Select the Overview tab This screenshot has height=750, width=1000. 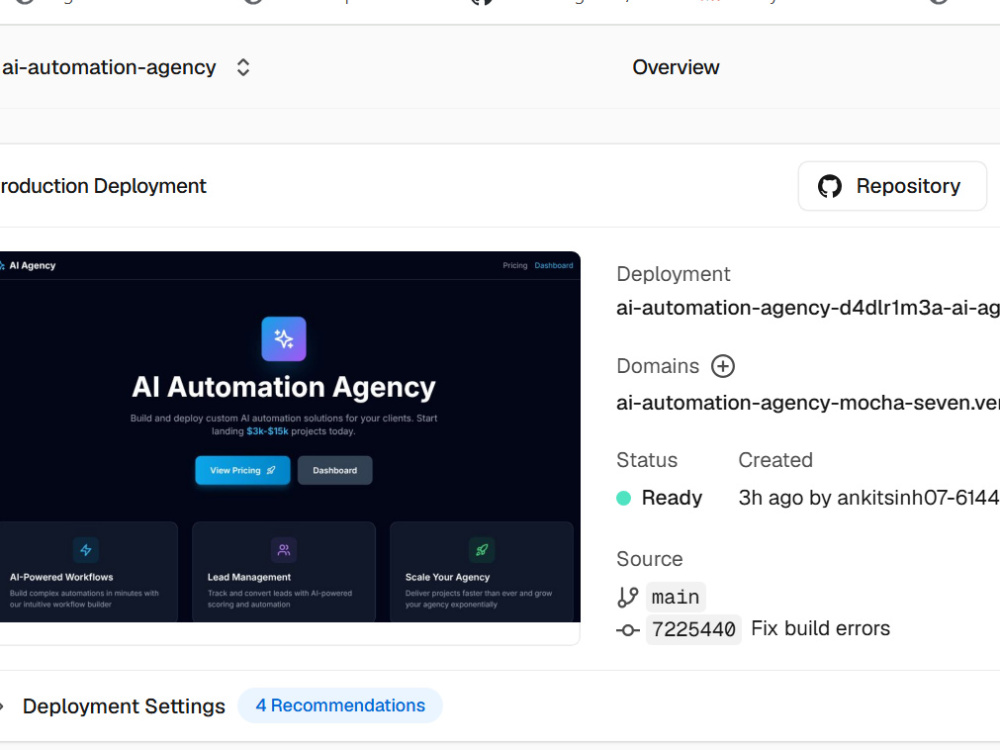(x=675, y=68)
